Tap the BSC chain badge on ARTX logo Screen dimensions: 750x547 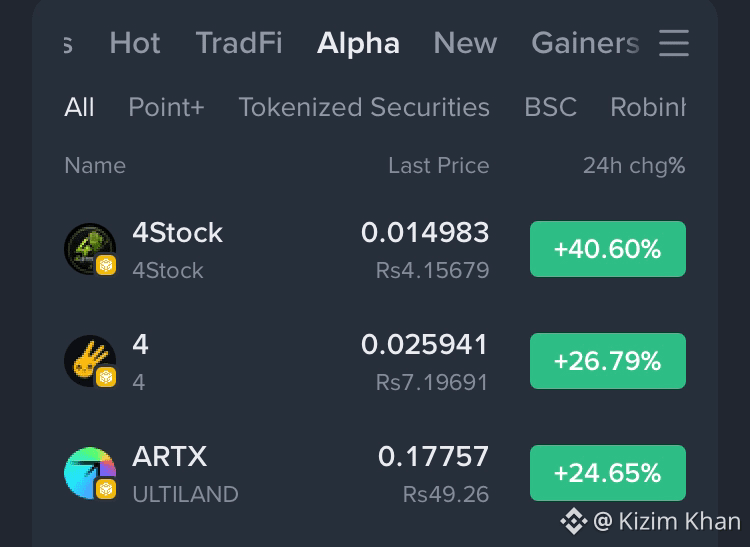pyautogui.click(x=106, y=489)
